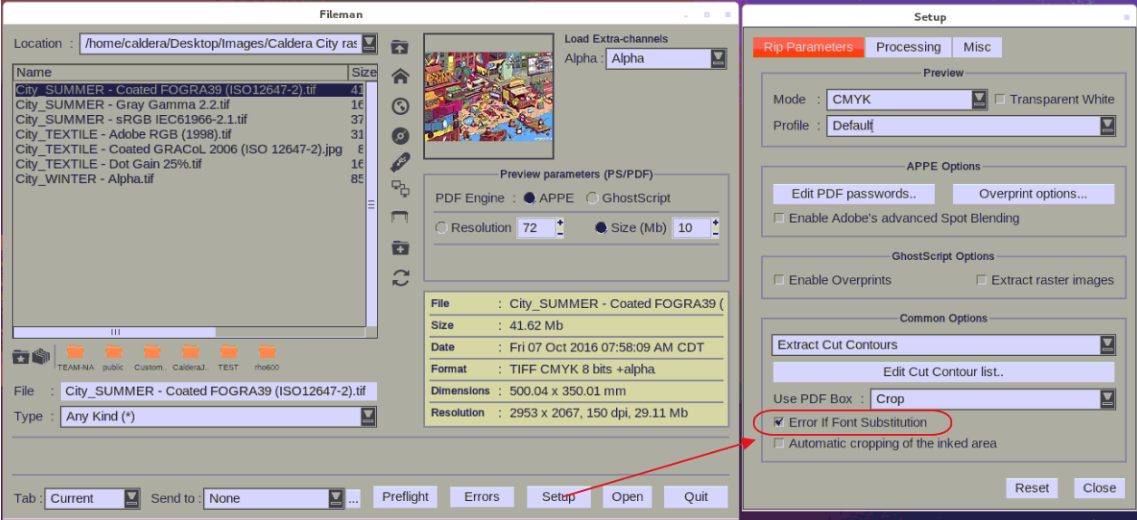Viewport: 1137px width, 520px height.
Task: Open the home directory icon
Action: 400,76
